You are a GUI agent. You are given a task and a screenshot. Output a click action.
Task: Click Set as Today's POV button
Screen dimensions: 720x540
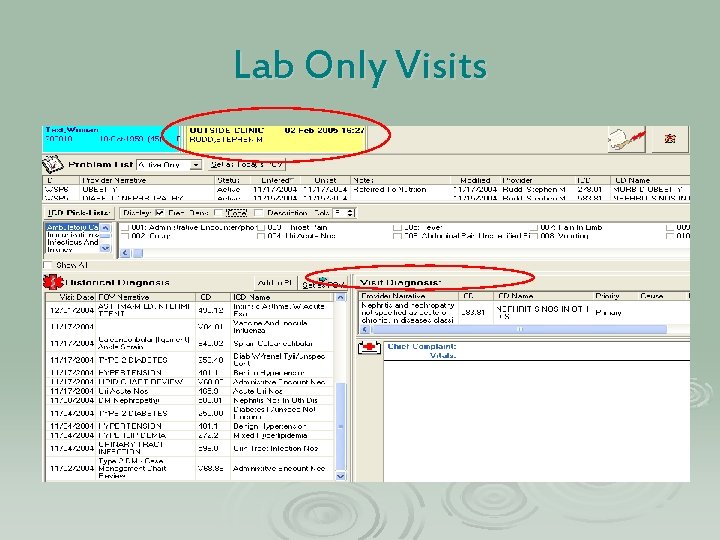(246, 164)
